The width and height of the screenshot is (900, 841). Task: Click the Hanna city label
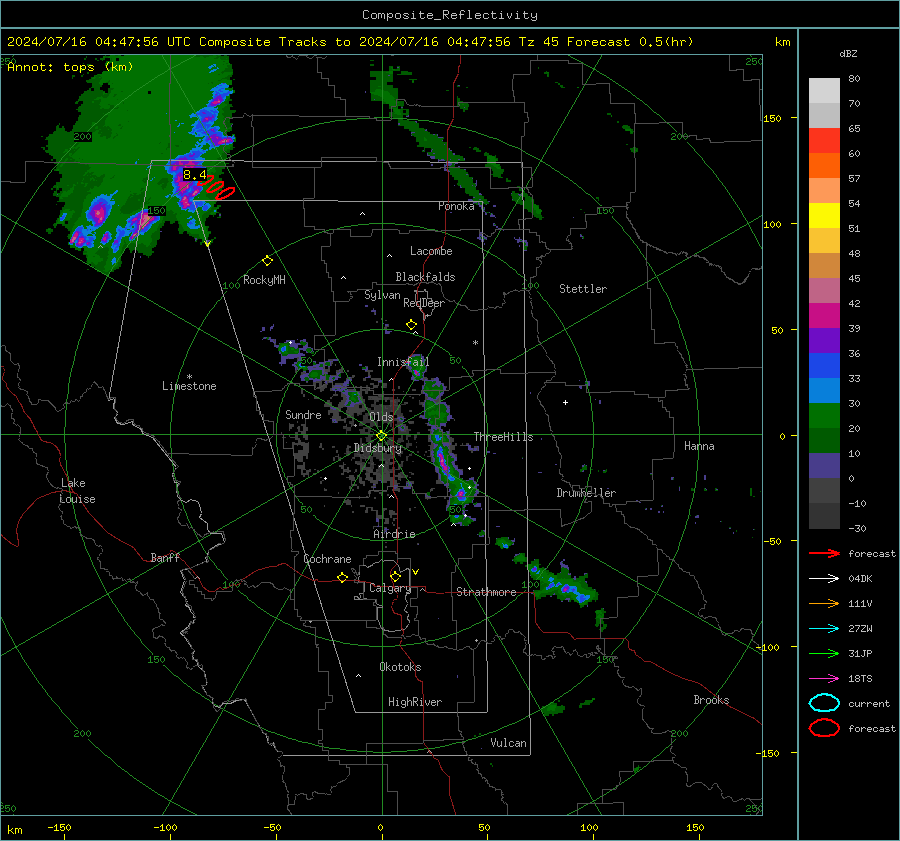[699, 447]
